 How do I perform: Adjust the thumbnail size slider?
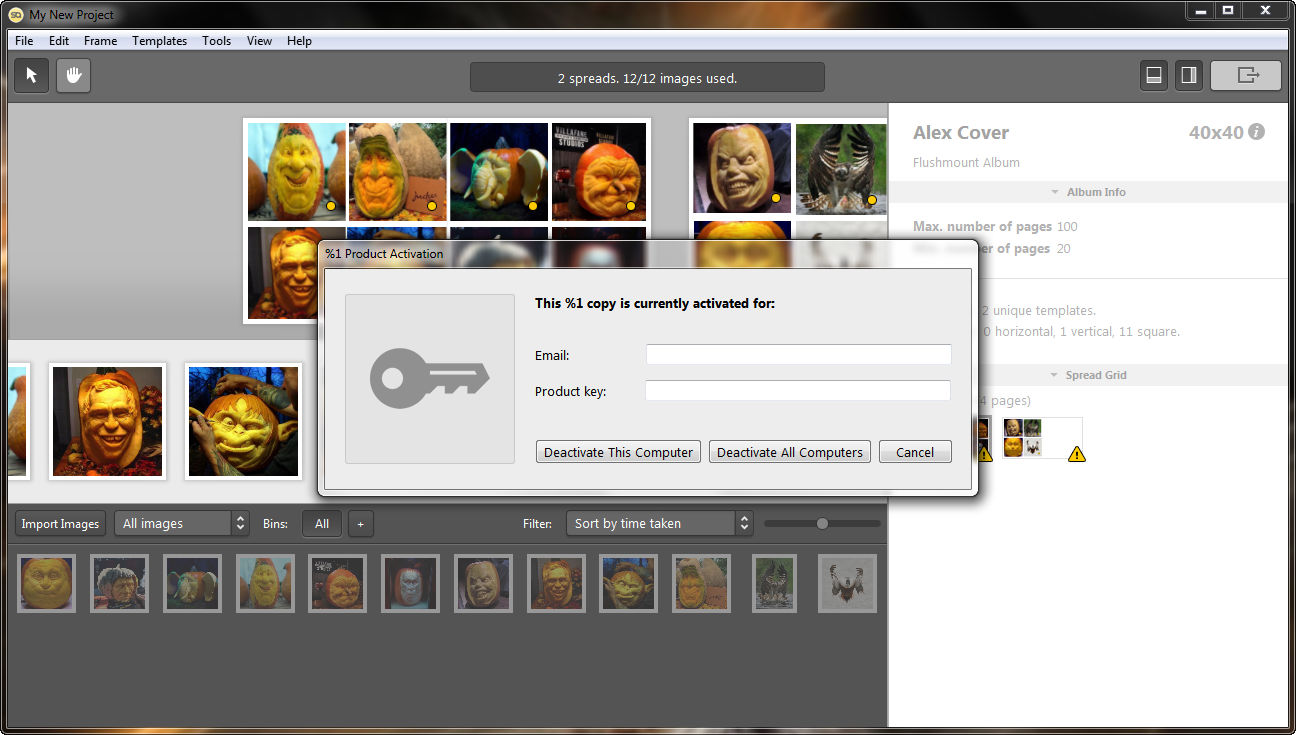[822, 523]
